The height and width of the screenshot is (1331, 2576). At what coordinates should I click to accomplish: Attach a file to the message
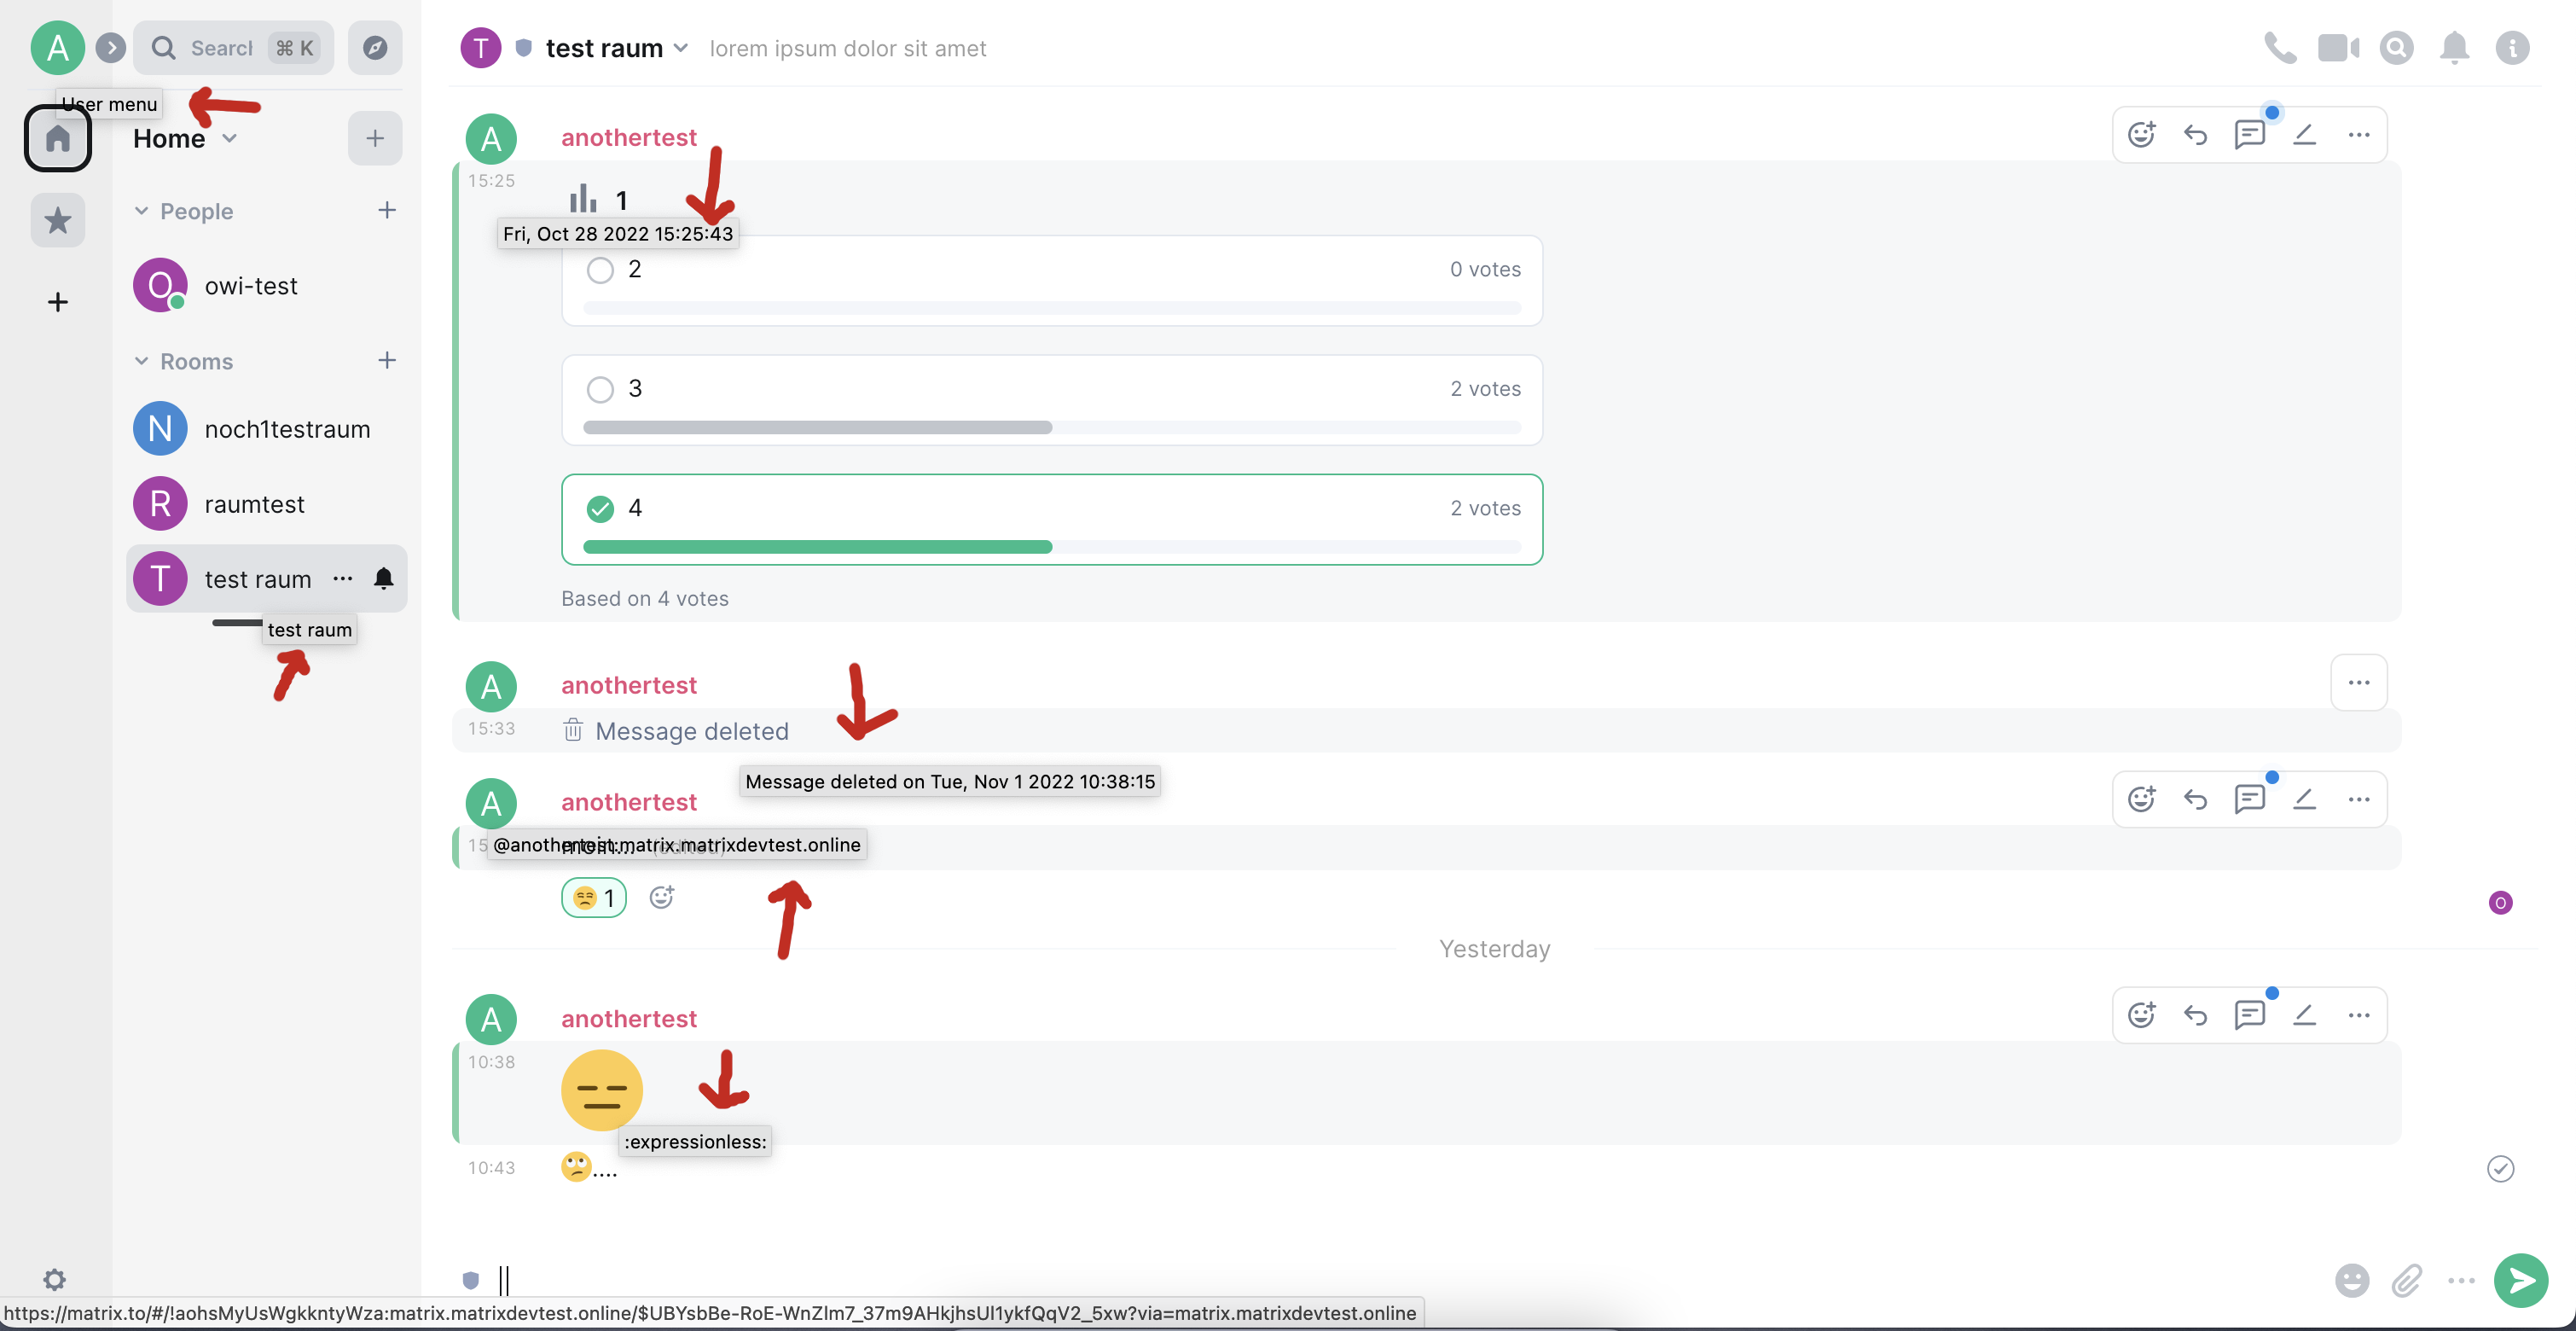(x=2408, y=1281)
